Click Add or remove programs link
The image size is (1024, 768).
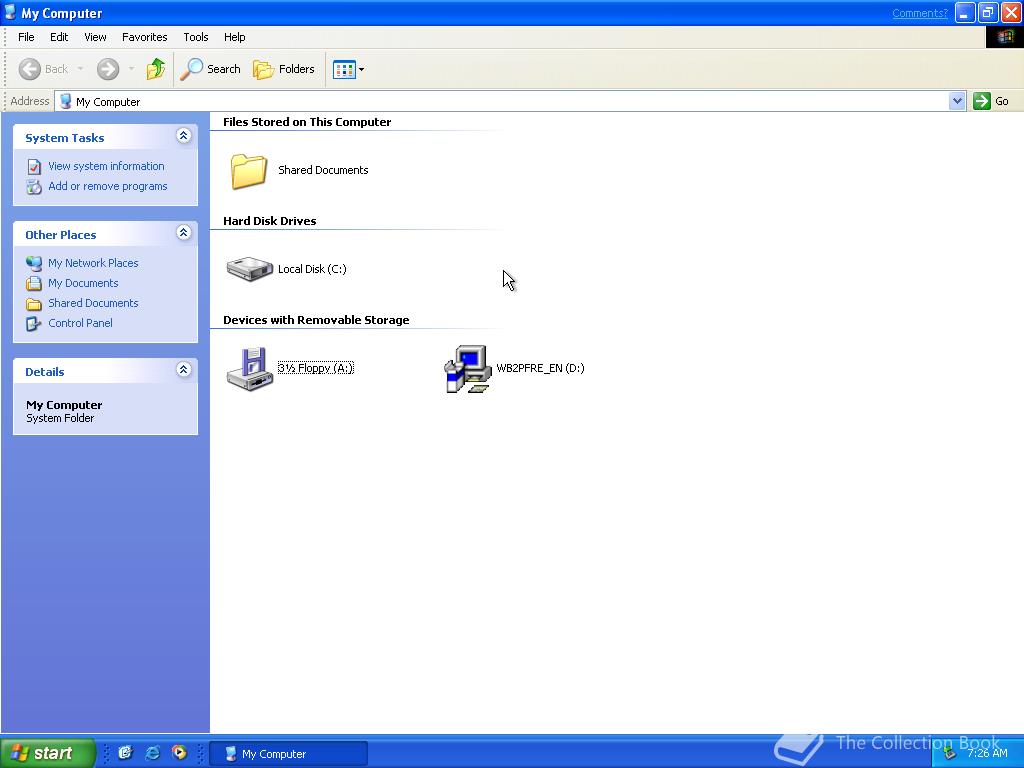pos(108,186)
